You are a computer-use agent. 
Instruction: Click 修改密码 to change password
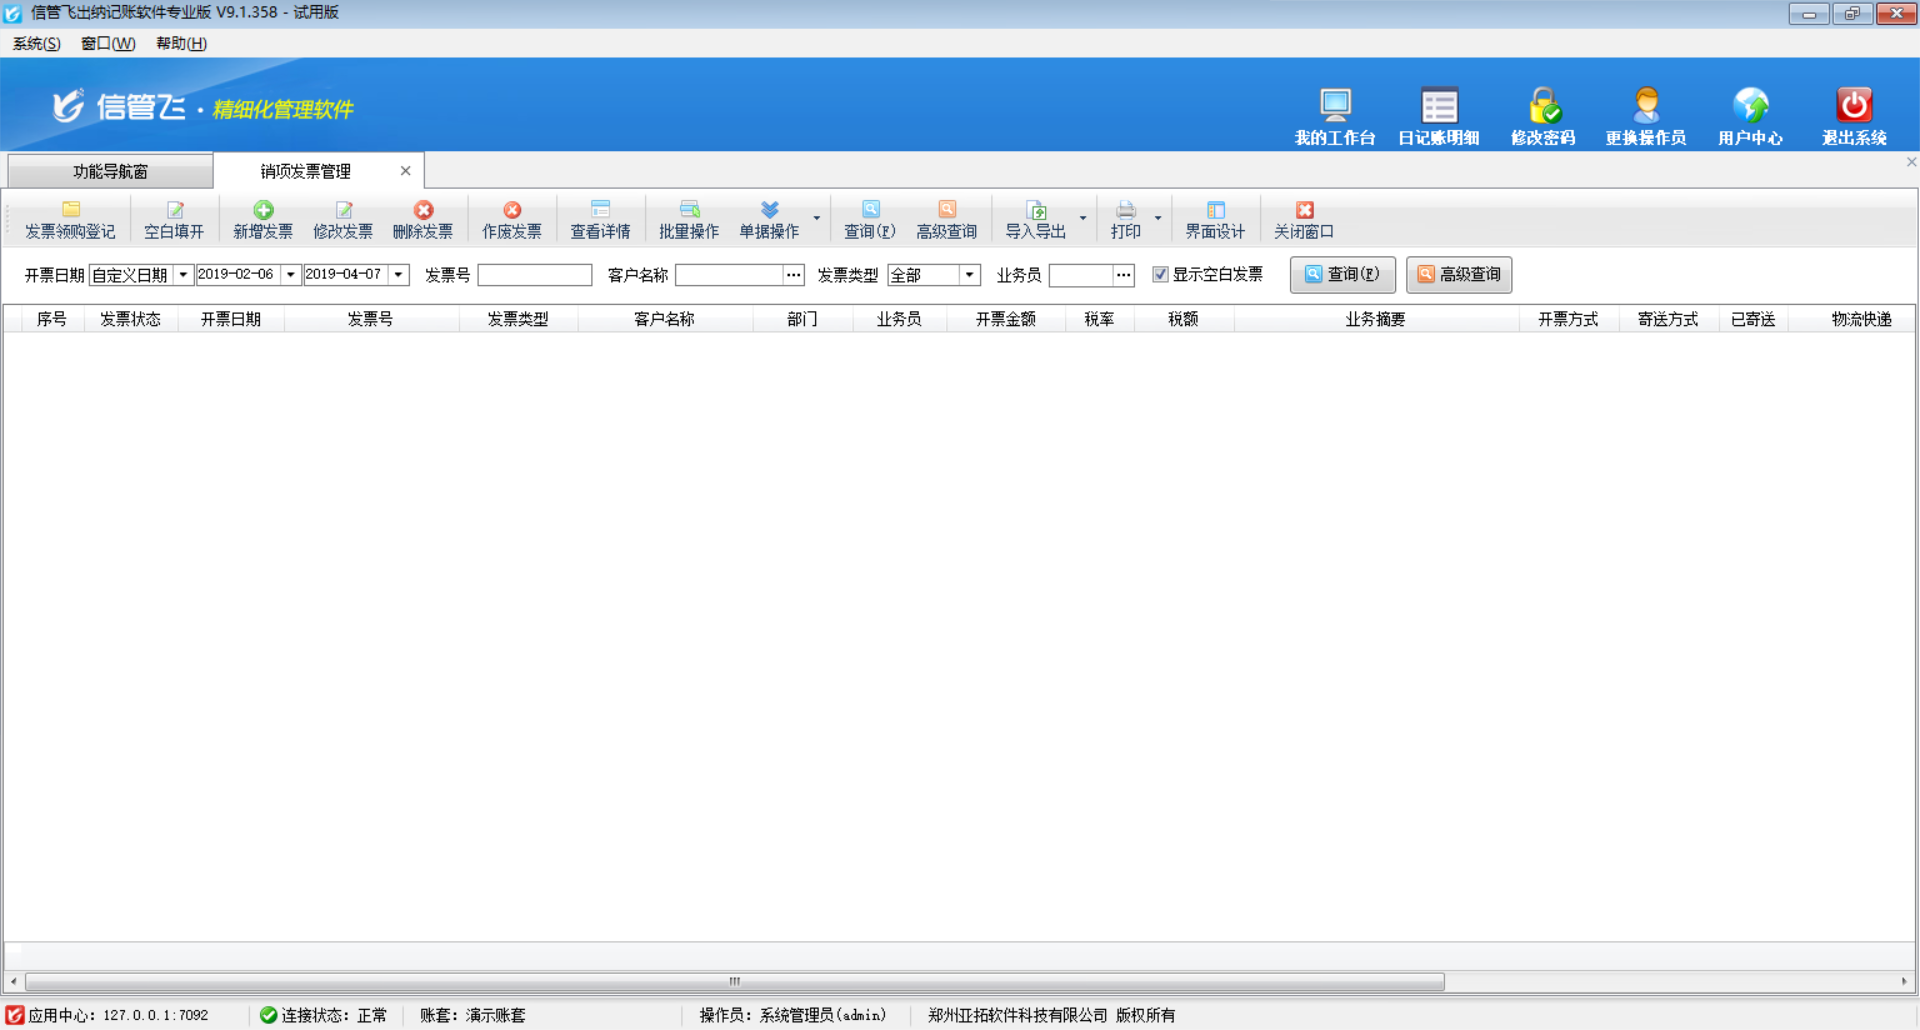[1543, 112]
